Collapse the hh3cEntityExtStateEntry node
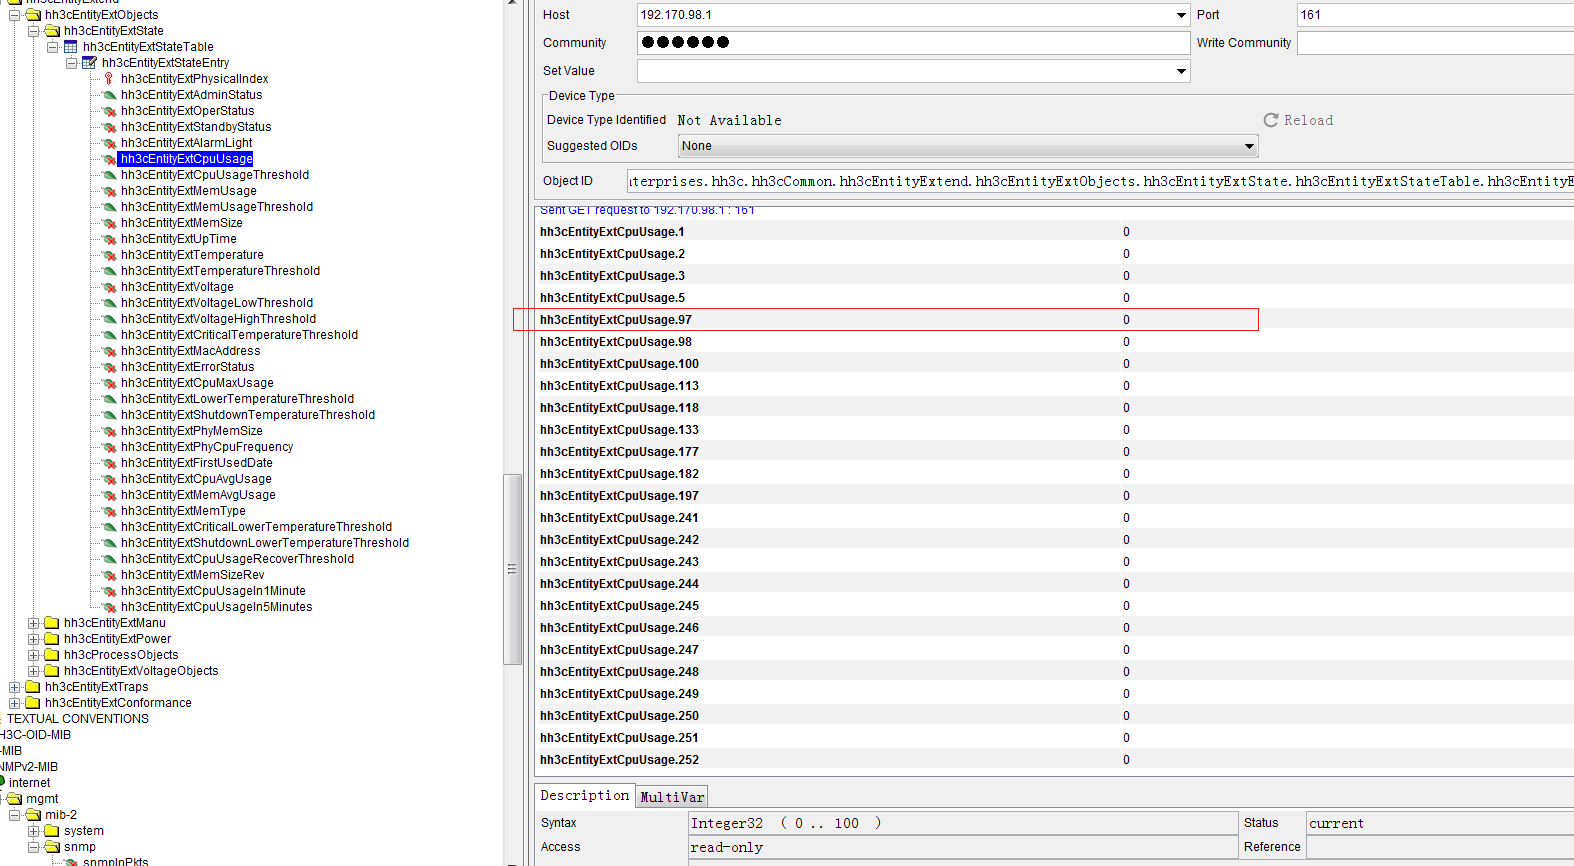 pos(72,63)
